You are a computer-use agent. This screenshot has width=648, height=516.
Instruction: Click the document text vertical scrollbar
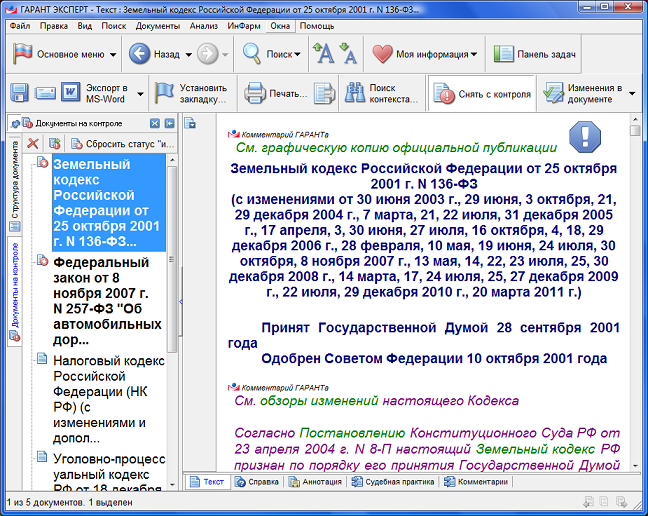pyautogui.click(x=635, y=300)
